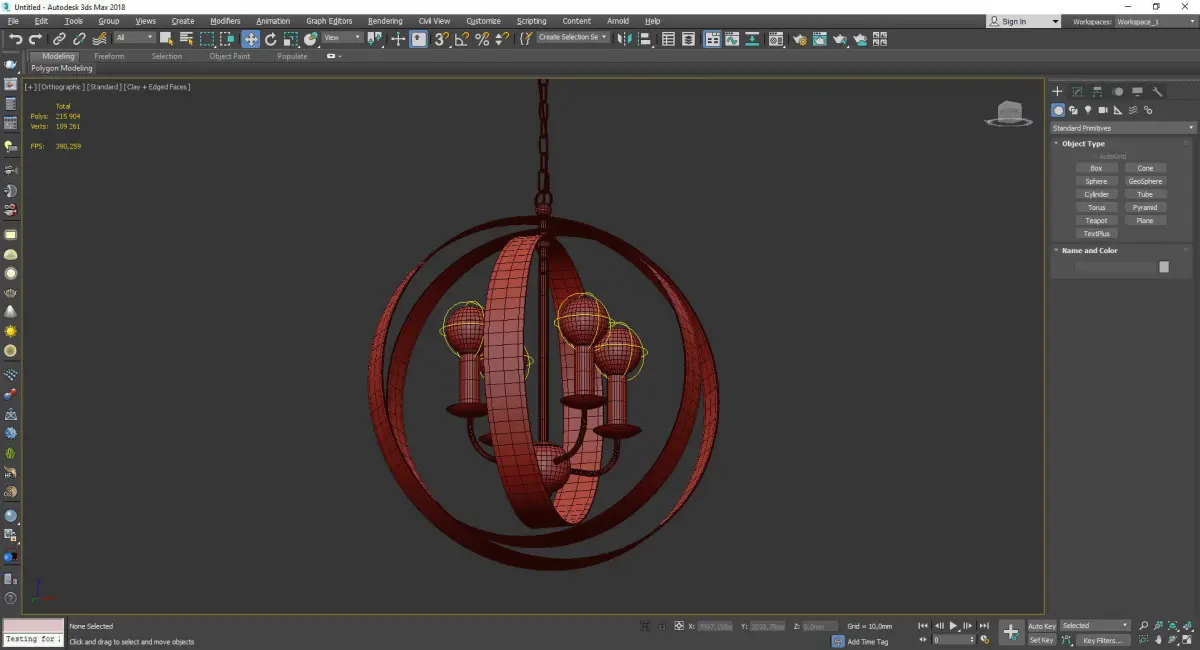The height and width of the screenshot is (650, 1200).
Task: Click the GeoSphere primitive button
Action: (x=1145, y=181)
